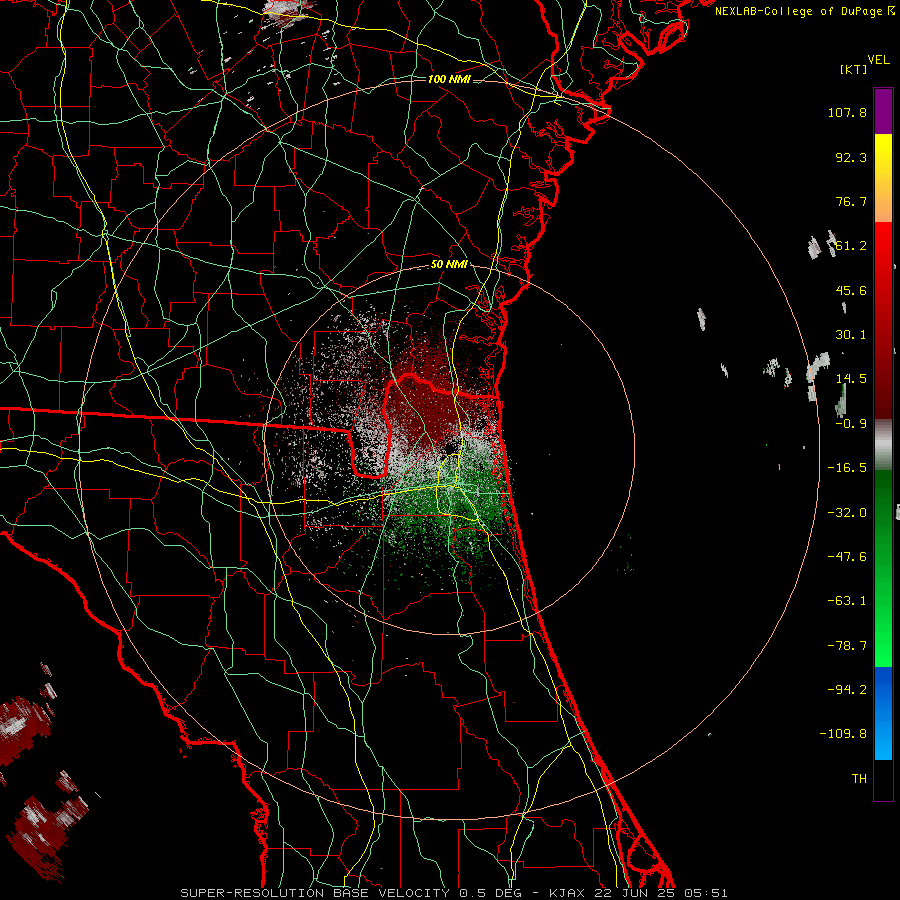Click the -63.1 velocity scale value
This screenshot has width=900, height=900.
847,601
